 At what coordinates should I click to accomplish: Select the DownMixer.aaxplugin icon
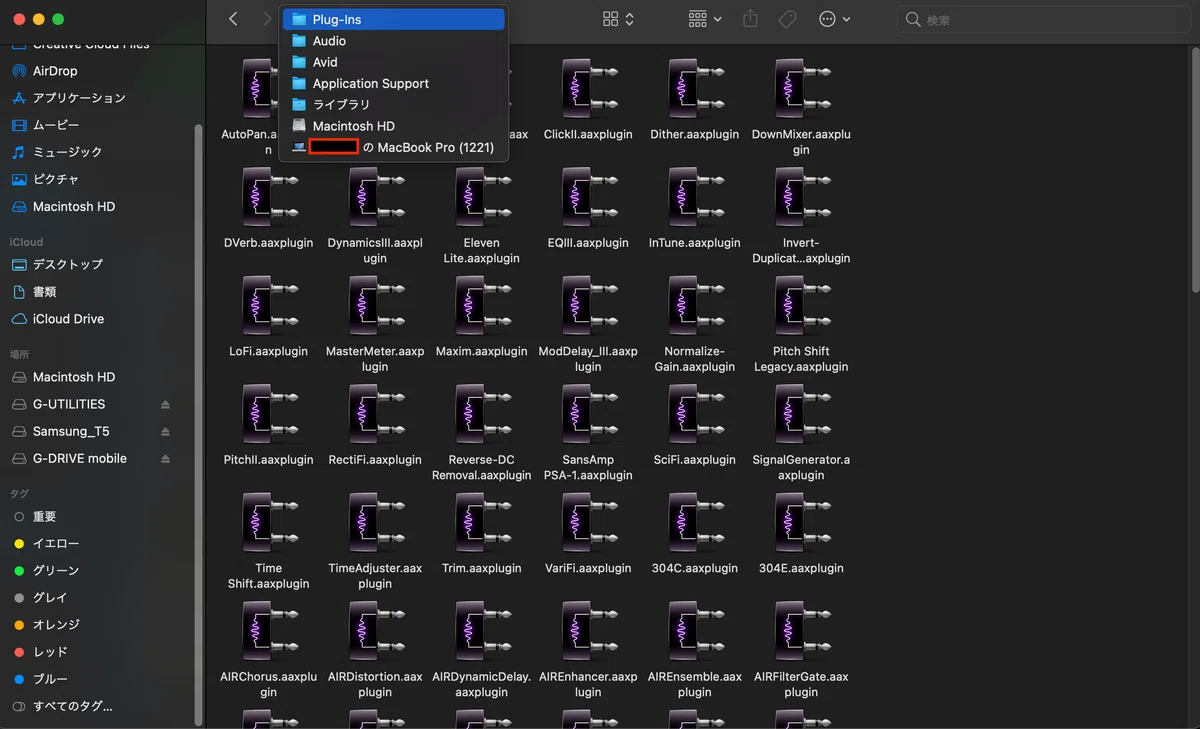tap(801, 89)
